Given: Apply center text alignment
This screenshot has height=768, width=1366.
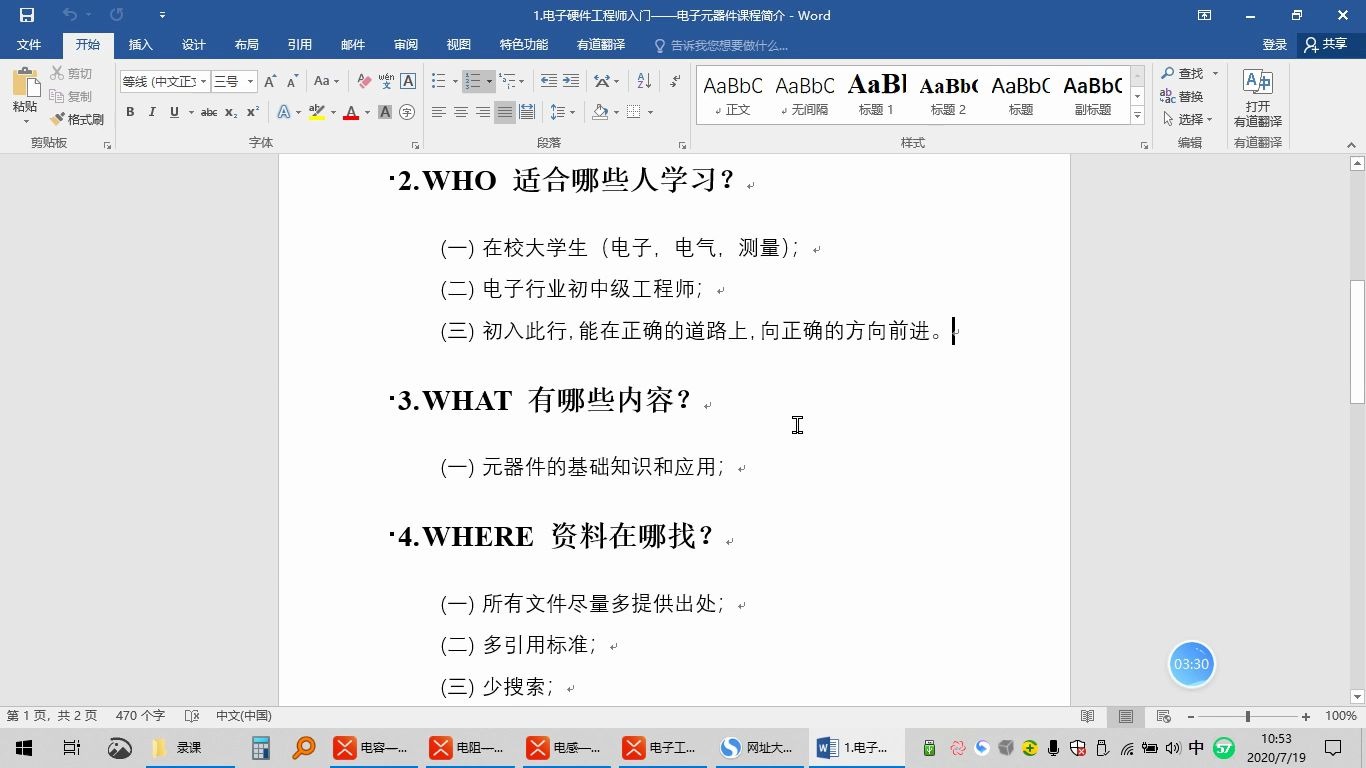Looking at the screenshot, I should click(462, 112).
